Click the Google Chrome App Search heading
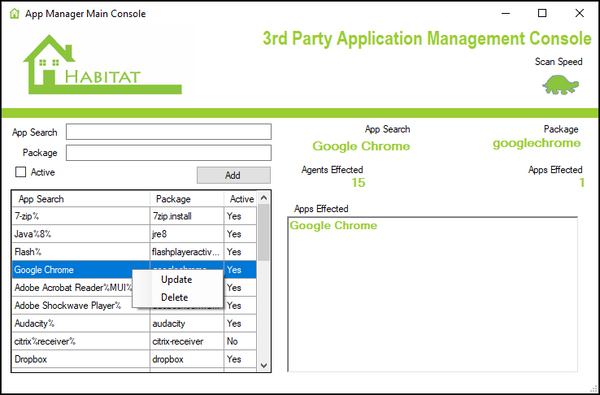Screen dimensions: 600x395 click(361, 146)
